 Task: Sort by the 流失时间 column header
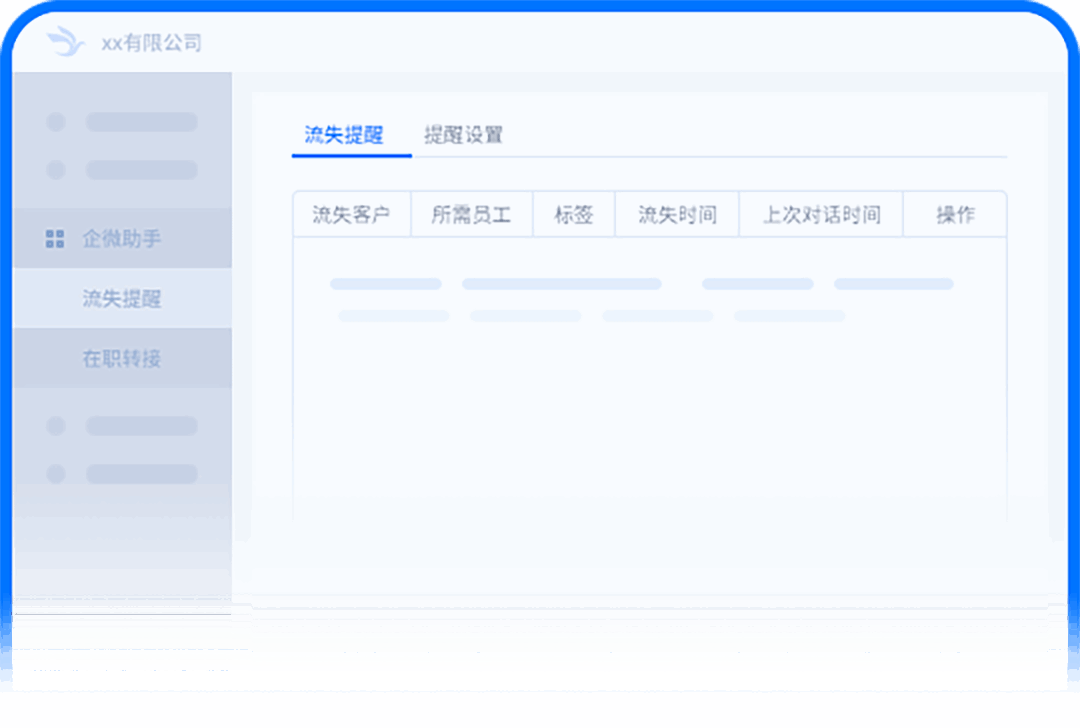click(x=677, y=215)
